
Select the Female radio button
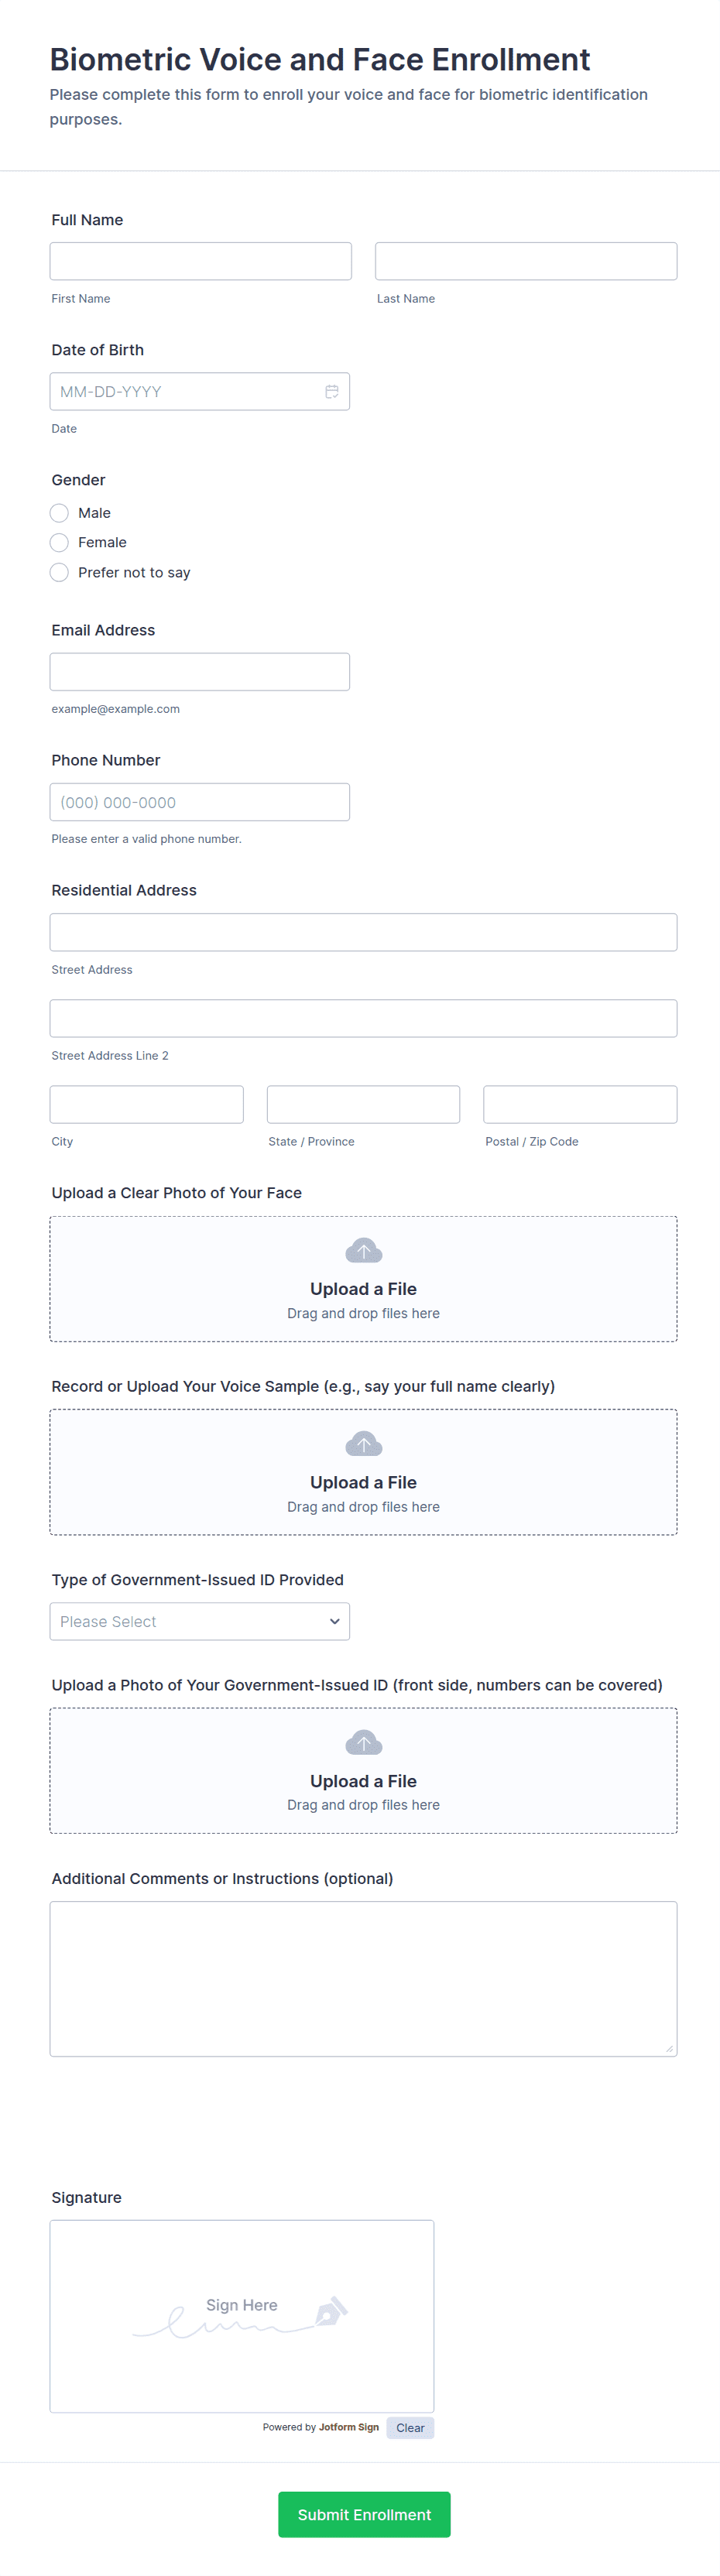click(59, 543)
